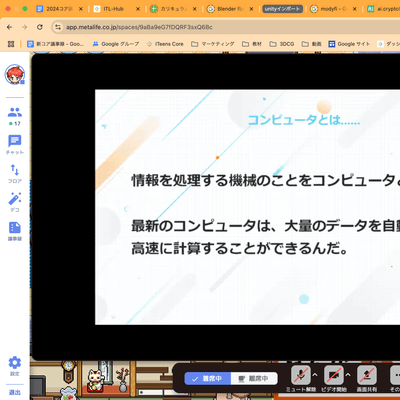Open 新コア議事録 bookmark

point(56,44)
